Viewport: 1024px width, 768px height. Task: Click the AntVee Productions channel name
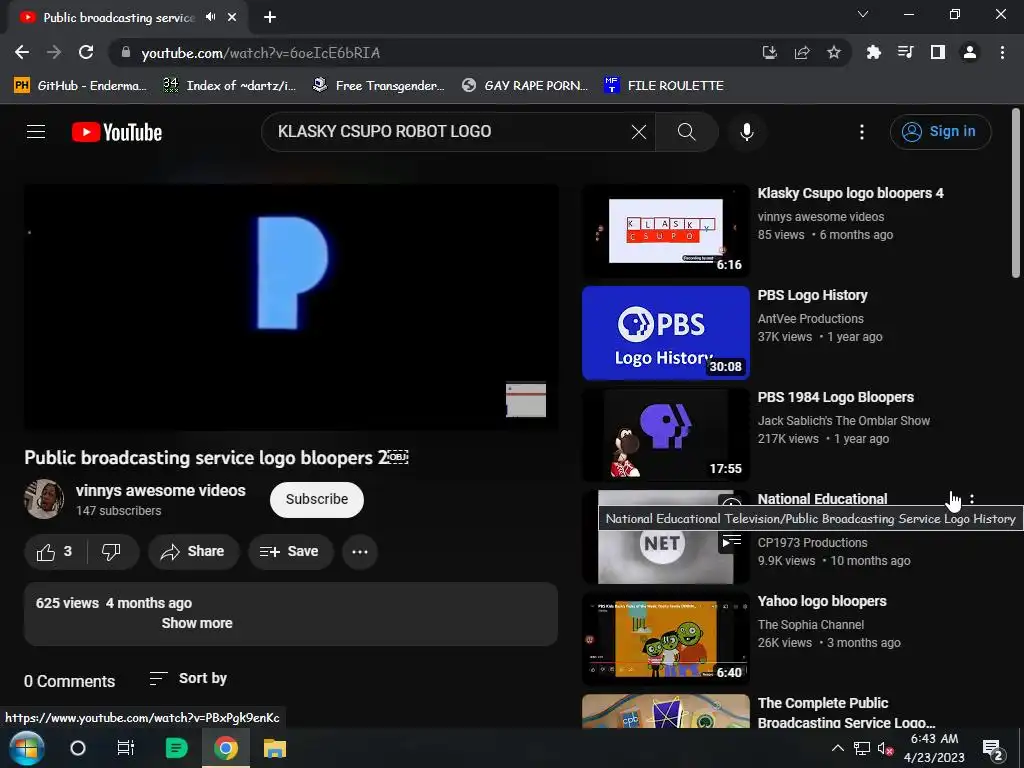810,319
